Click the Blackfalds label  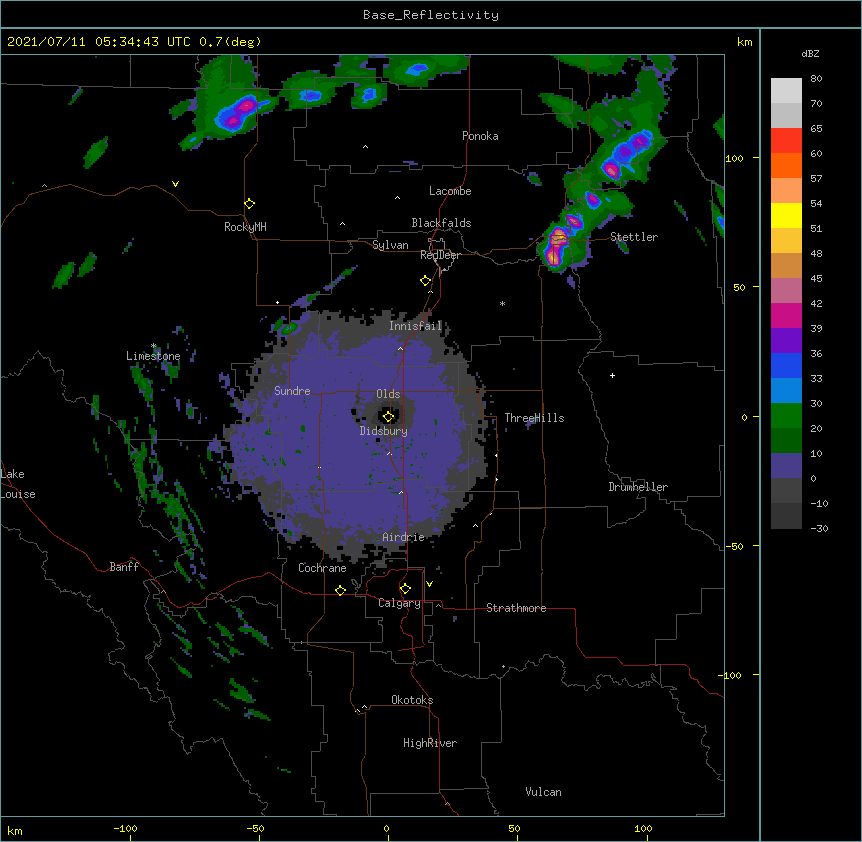pyautogui.click(x=441, y=223)
